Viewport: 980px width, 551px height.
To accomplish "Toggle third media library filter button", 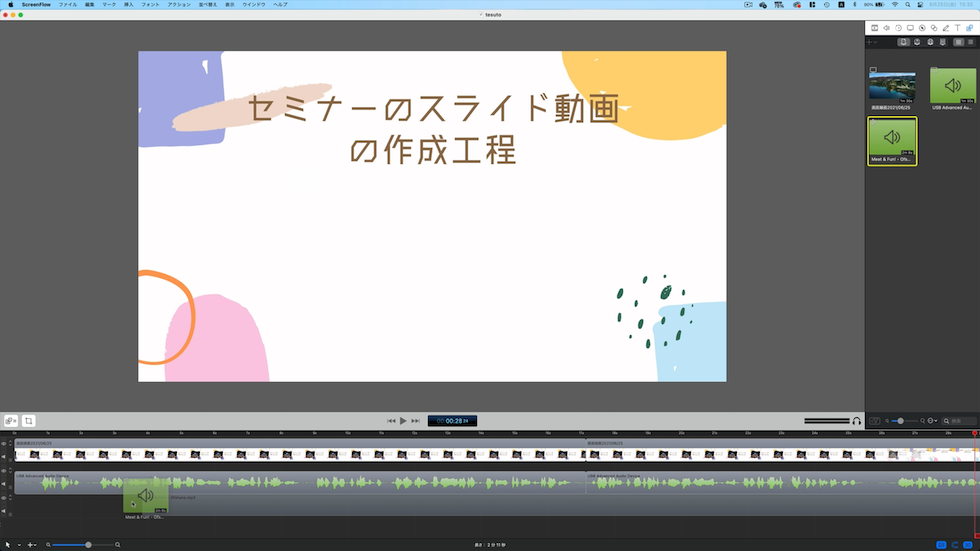I will click(930, 42).
